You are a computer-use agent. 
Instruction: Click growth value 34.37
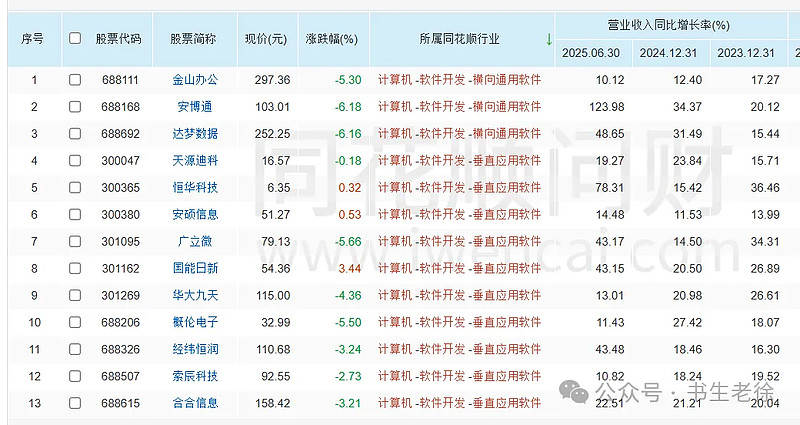687,107
